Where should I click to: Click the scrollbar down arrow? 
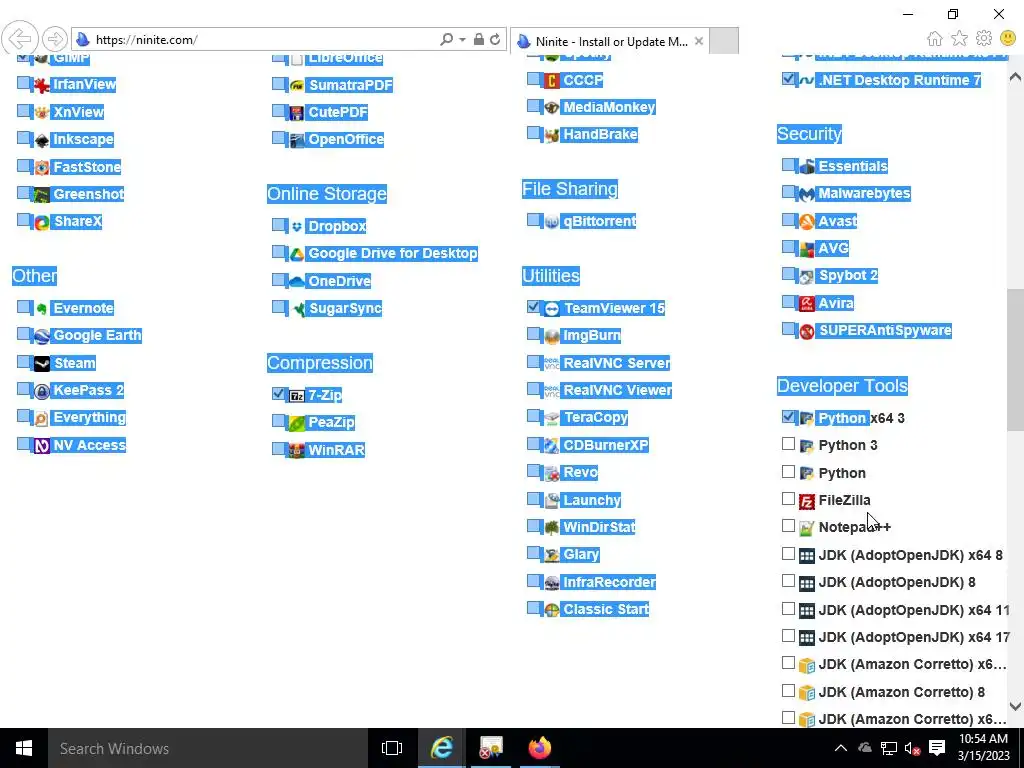tap(1015, 707)
